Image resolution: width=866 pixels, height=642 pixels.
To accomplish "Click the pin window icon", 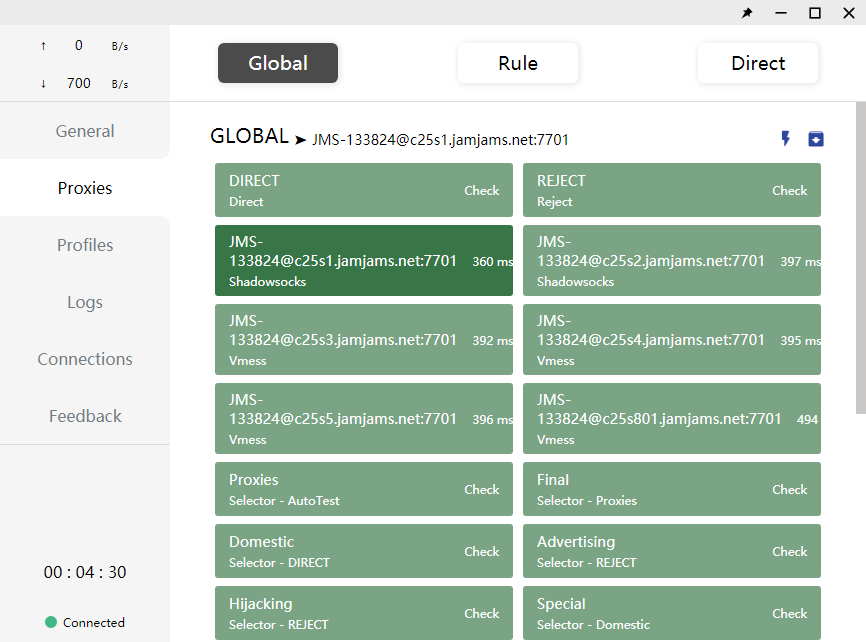I will tap(747, 13).
